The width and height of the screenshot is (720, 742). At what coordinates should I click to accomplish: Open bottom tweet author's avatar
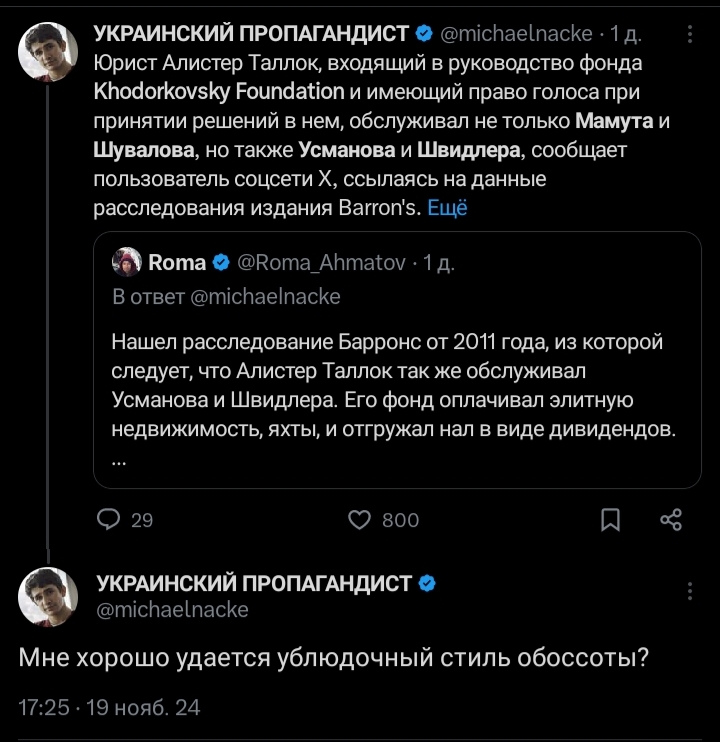click(48, 597)
